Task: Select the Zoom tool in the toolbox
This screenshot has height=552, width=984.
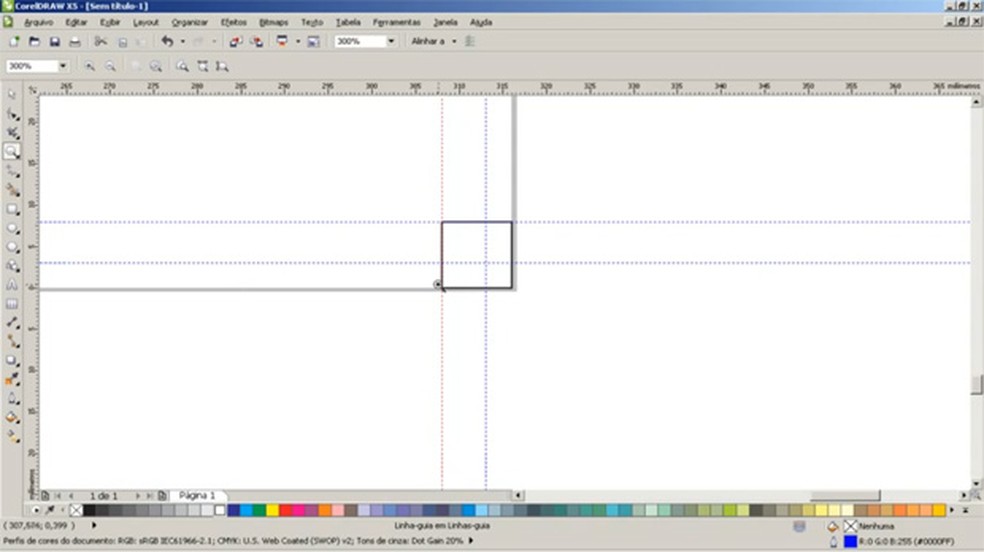Action: (12, 151)
